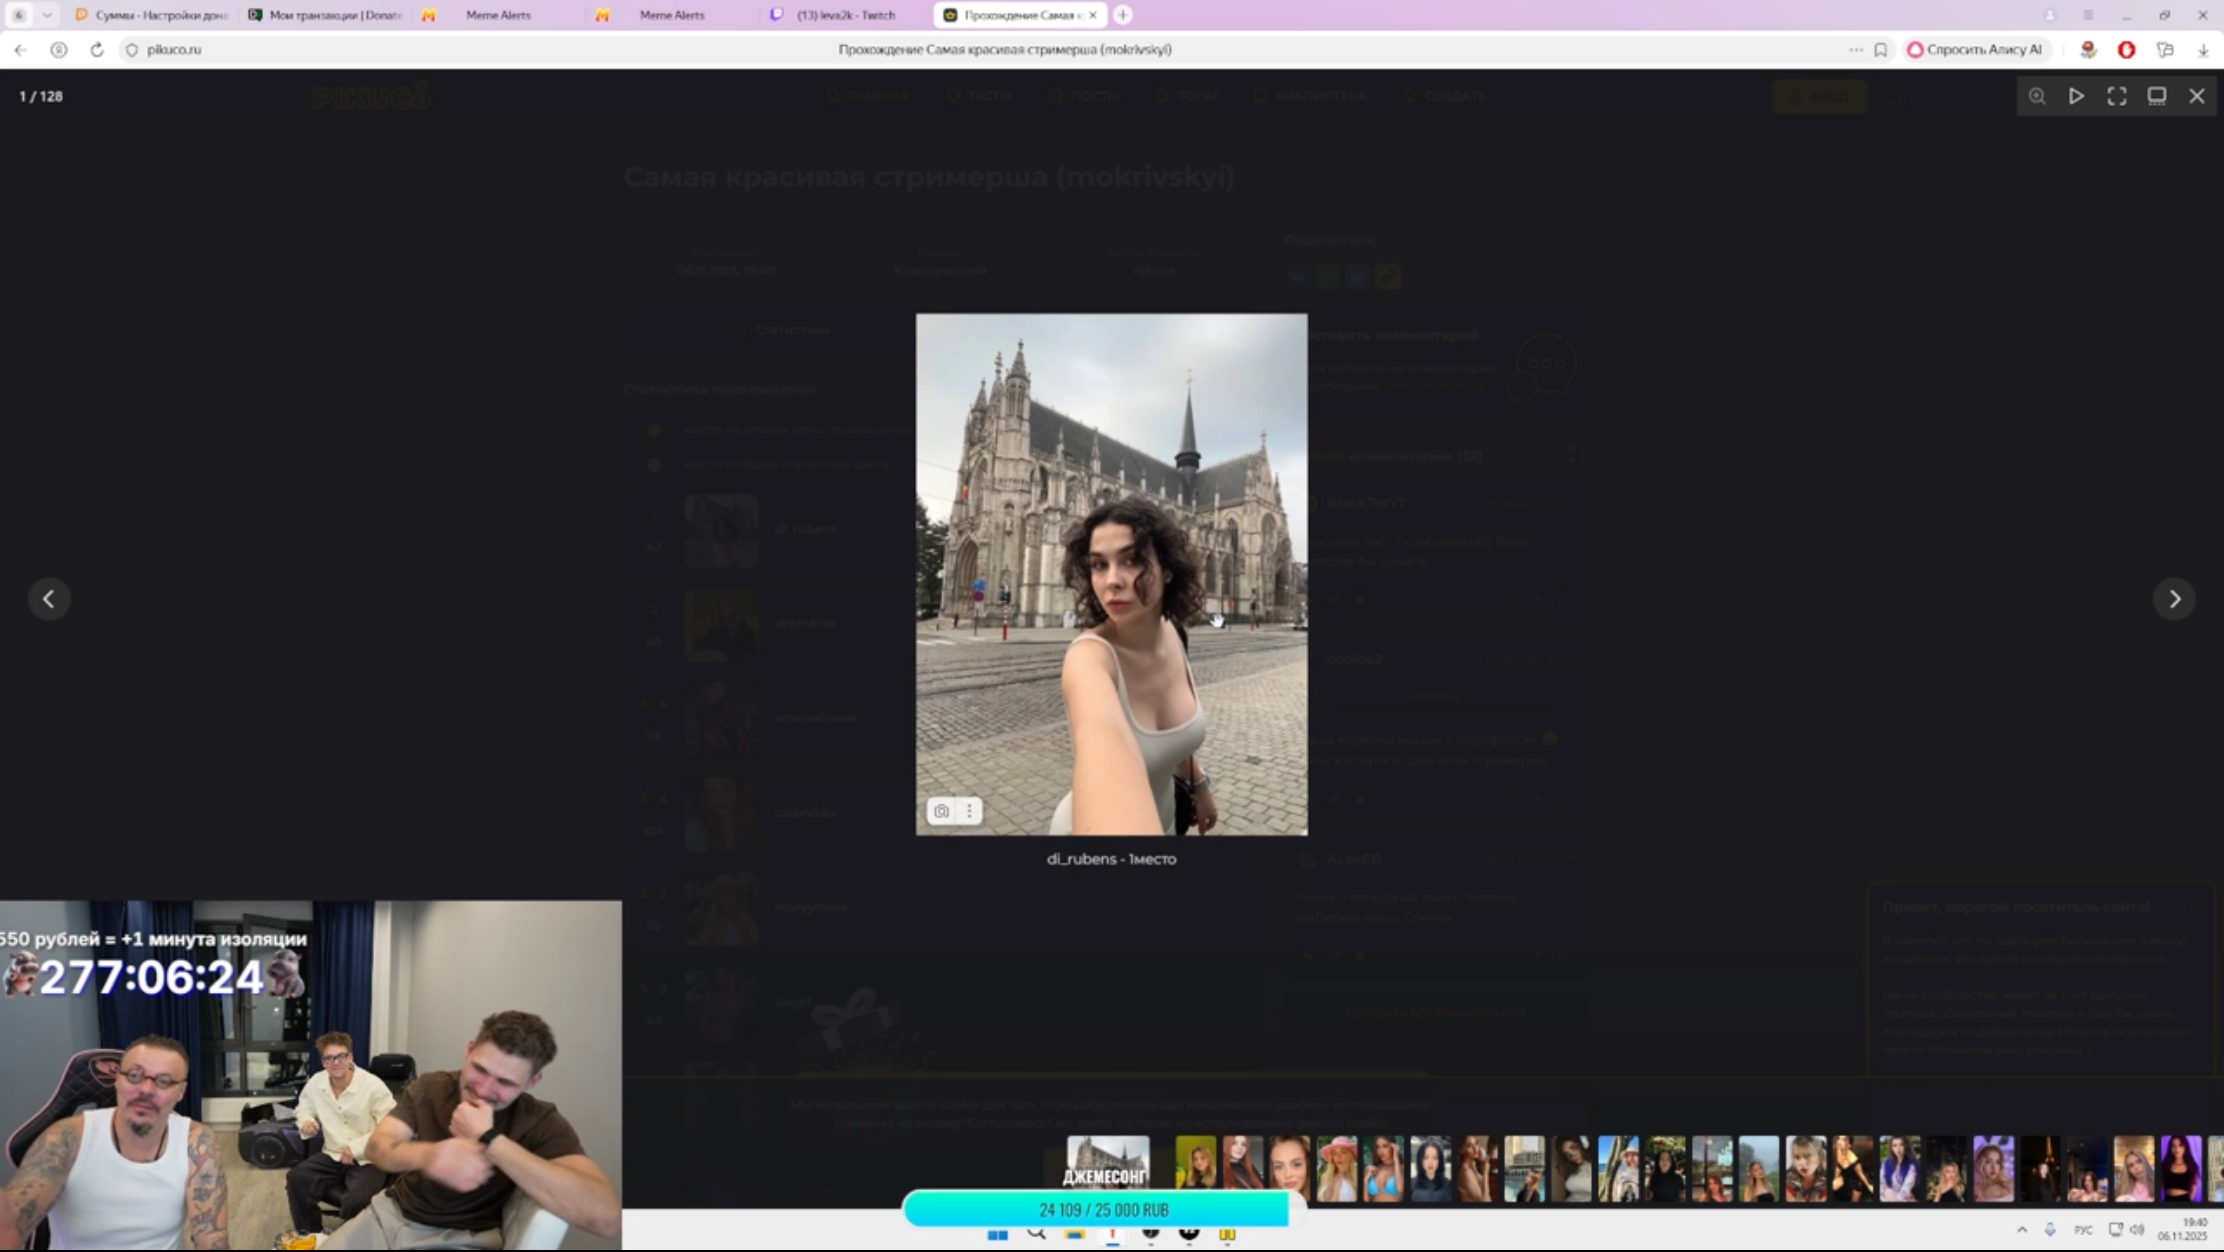Expand the tab list dropdown arrow
The width and height of the screenshot is (2224, 1252).
(47, 15)
